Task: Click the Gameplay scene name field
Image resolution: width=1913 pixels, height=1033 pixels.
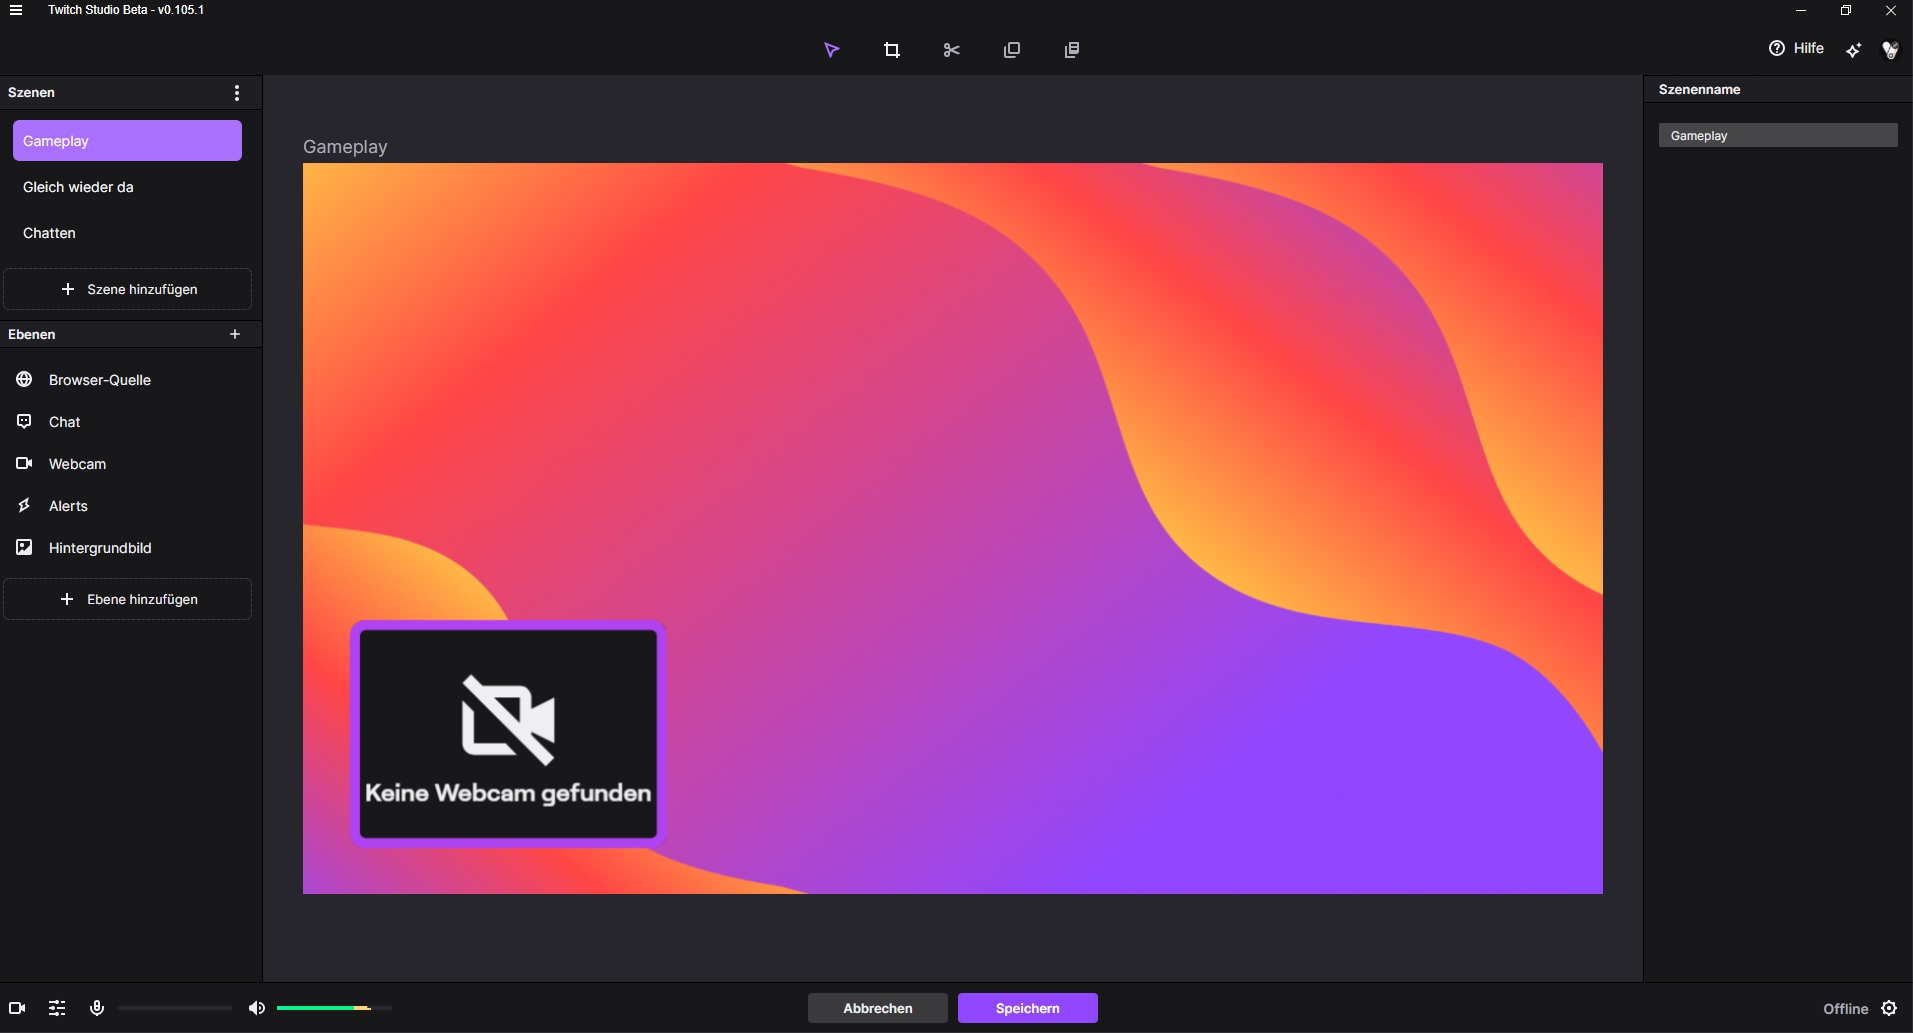Action: pyautogui.click(x=1778, y=135)
